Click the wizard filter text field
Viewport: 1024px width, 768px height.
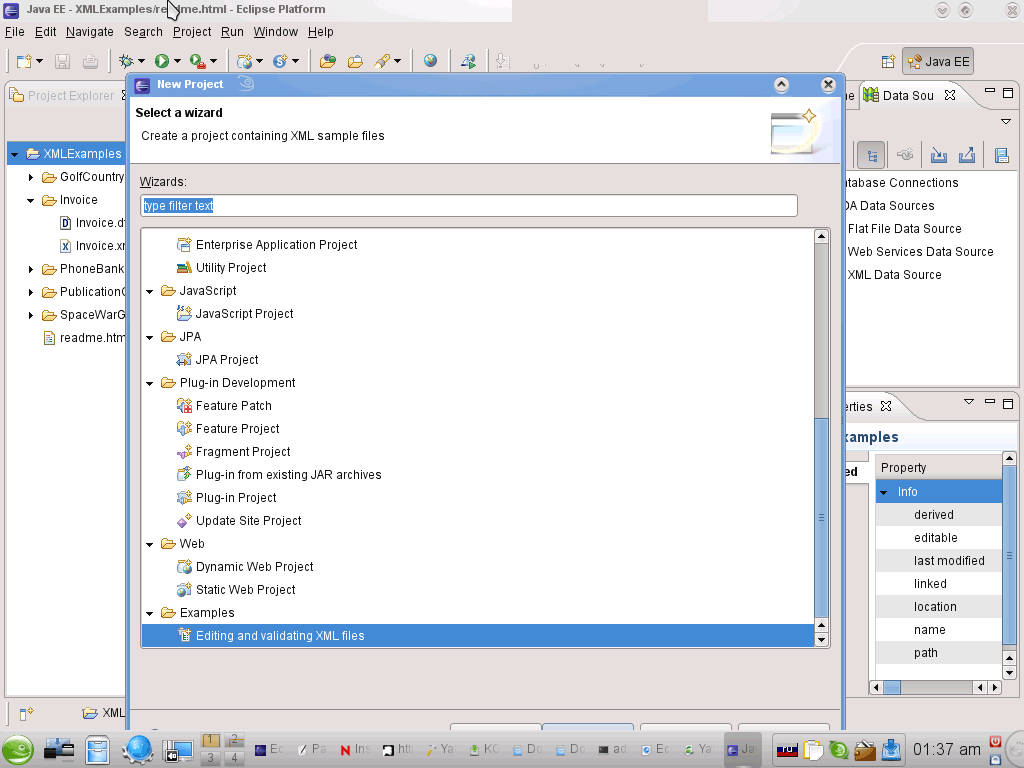tap(469, 205)
